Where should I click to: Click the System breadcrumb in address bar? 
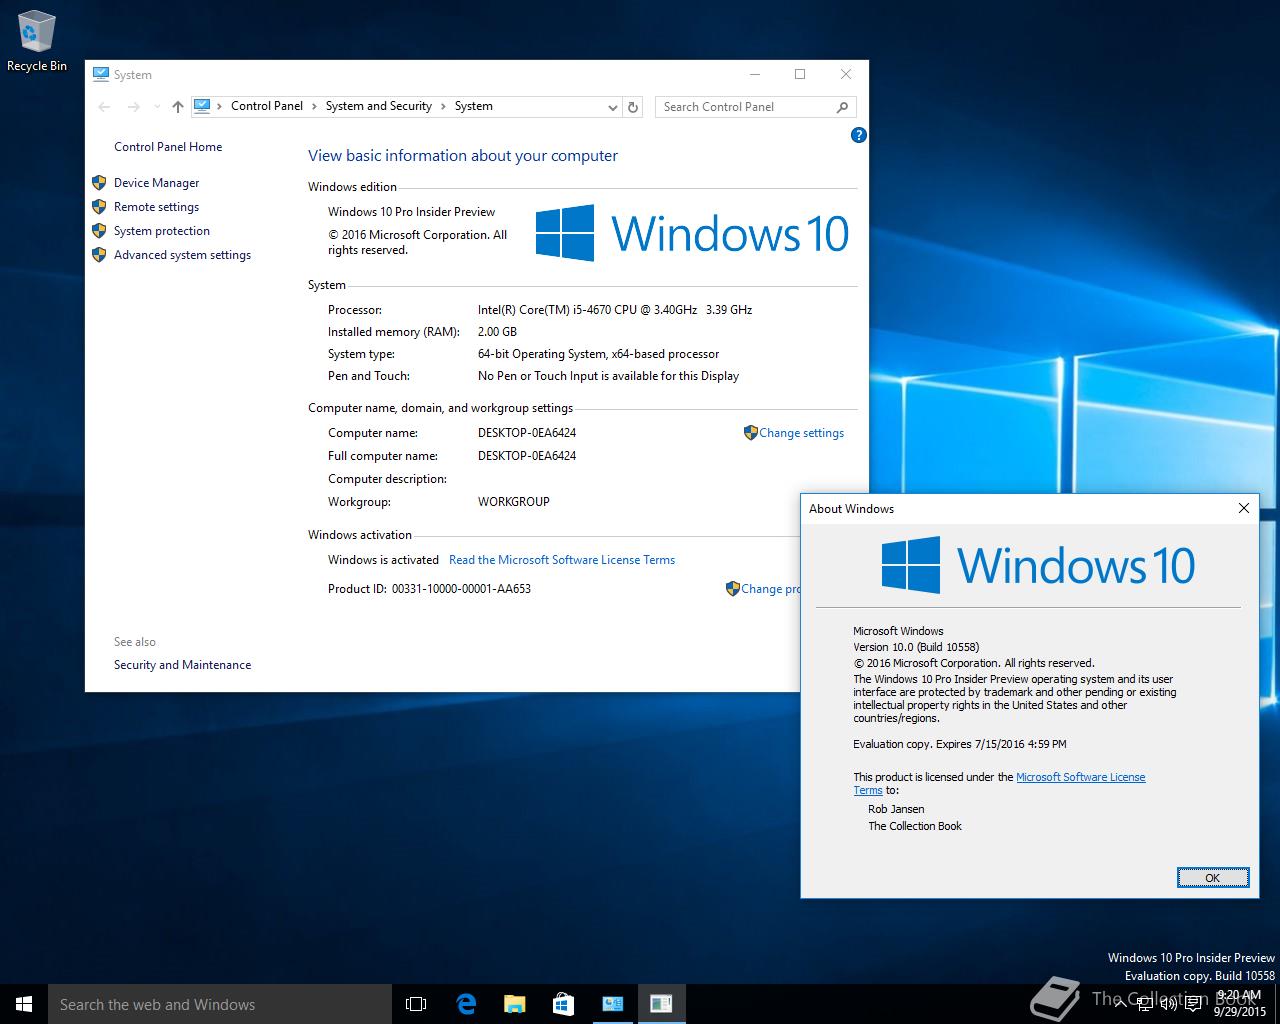473,106
